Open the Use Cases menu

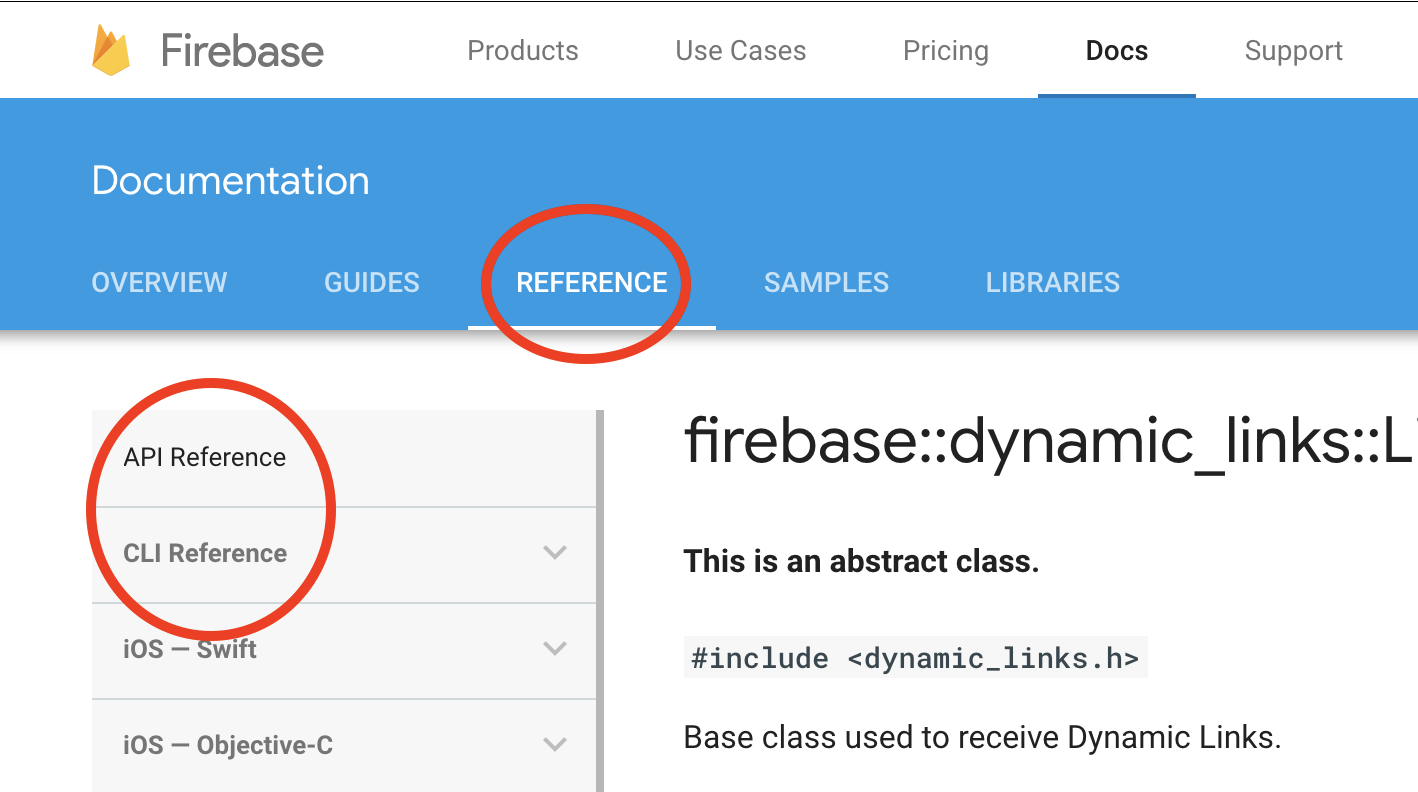[x=739, y=50]
